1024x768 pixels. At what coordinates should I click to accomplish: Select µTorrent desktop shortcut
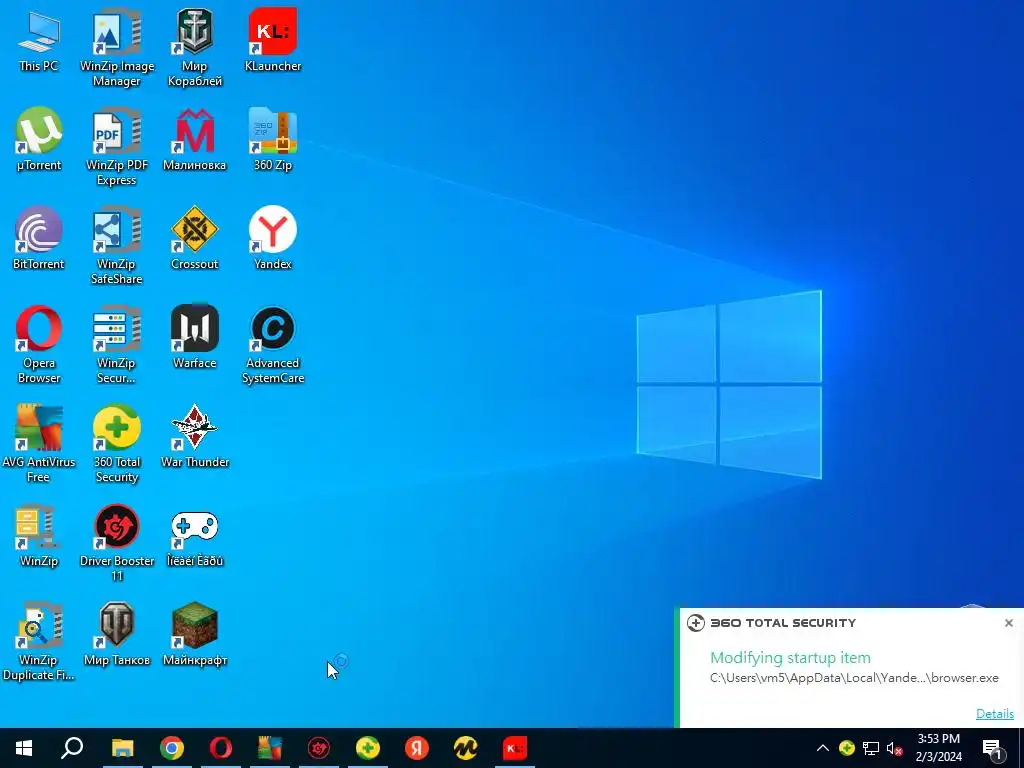[39, 140]
